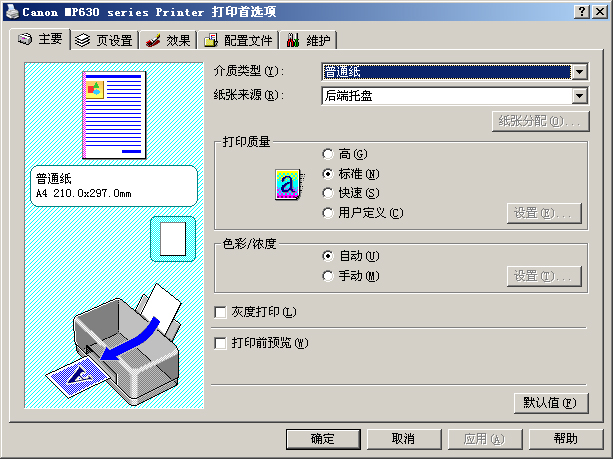This screenshot has width=613, height=459.
Task: Select the 快速 print quality option
Action: 328,193
